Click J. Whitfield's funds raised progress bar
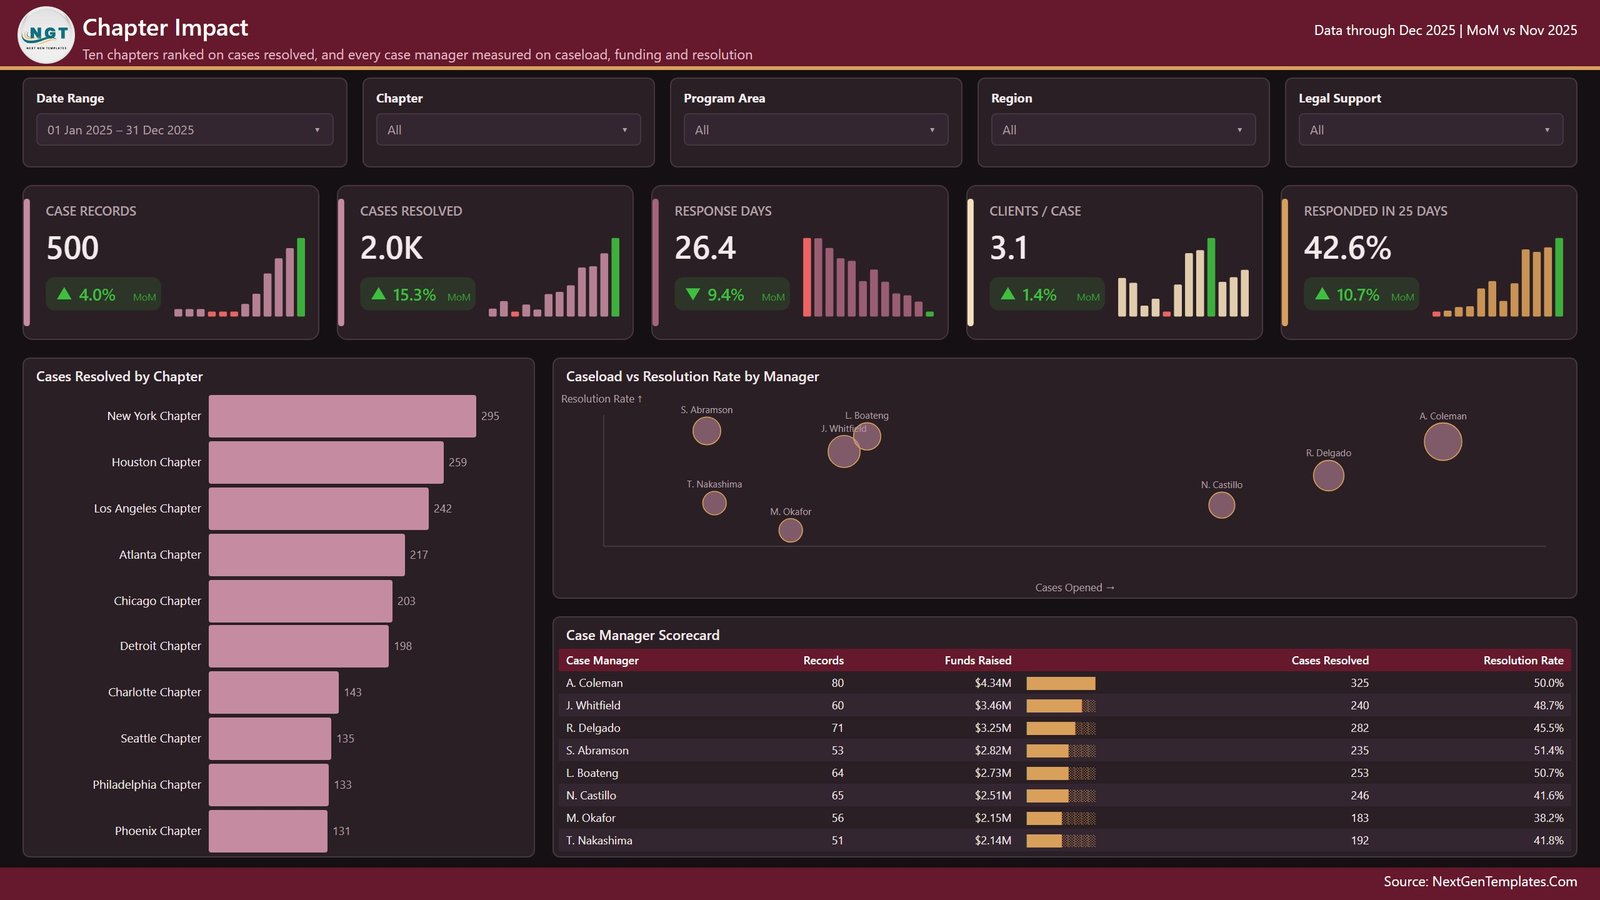The height and width of the screenshot is (900, 1600). click(x=1061, y=705)
